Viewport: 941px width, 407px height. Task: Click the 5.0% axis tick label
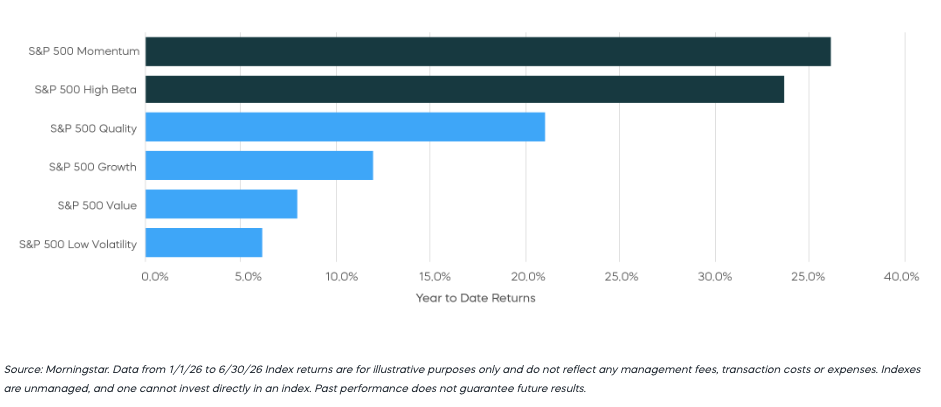248,277
